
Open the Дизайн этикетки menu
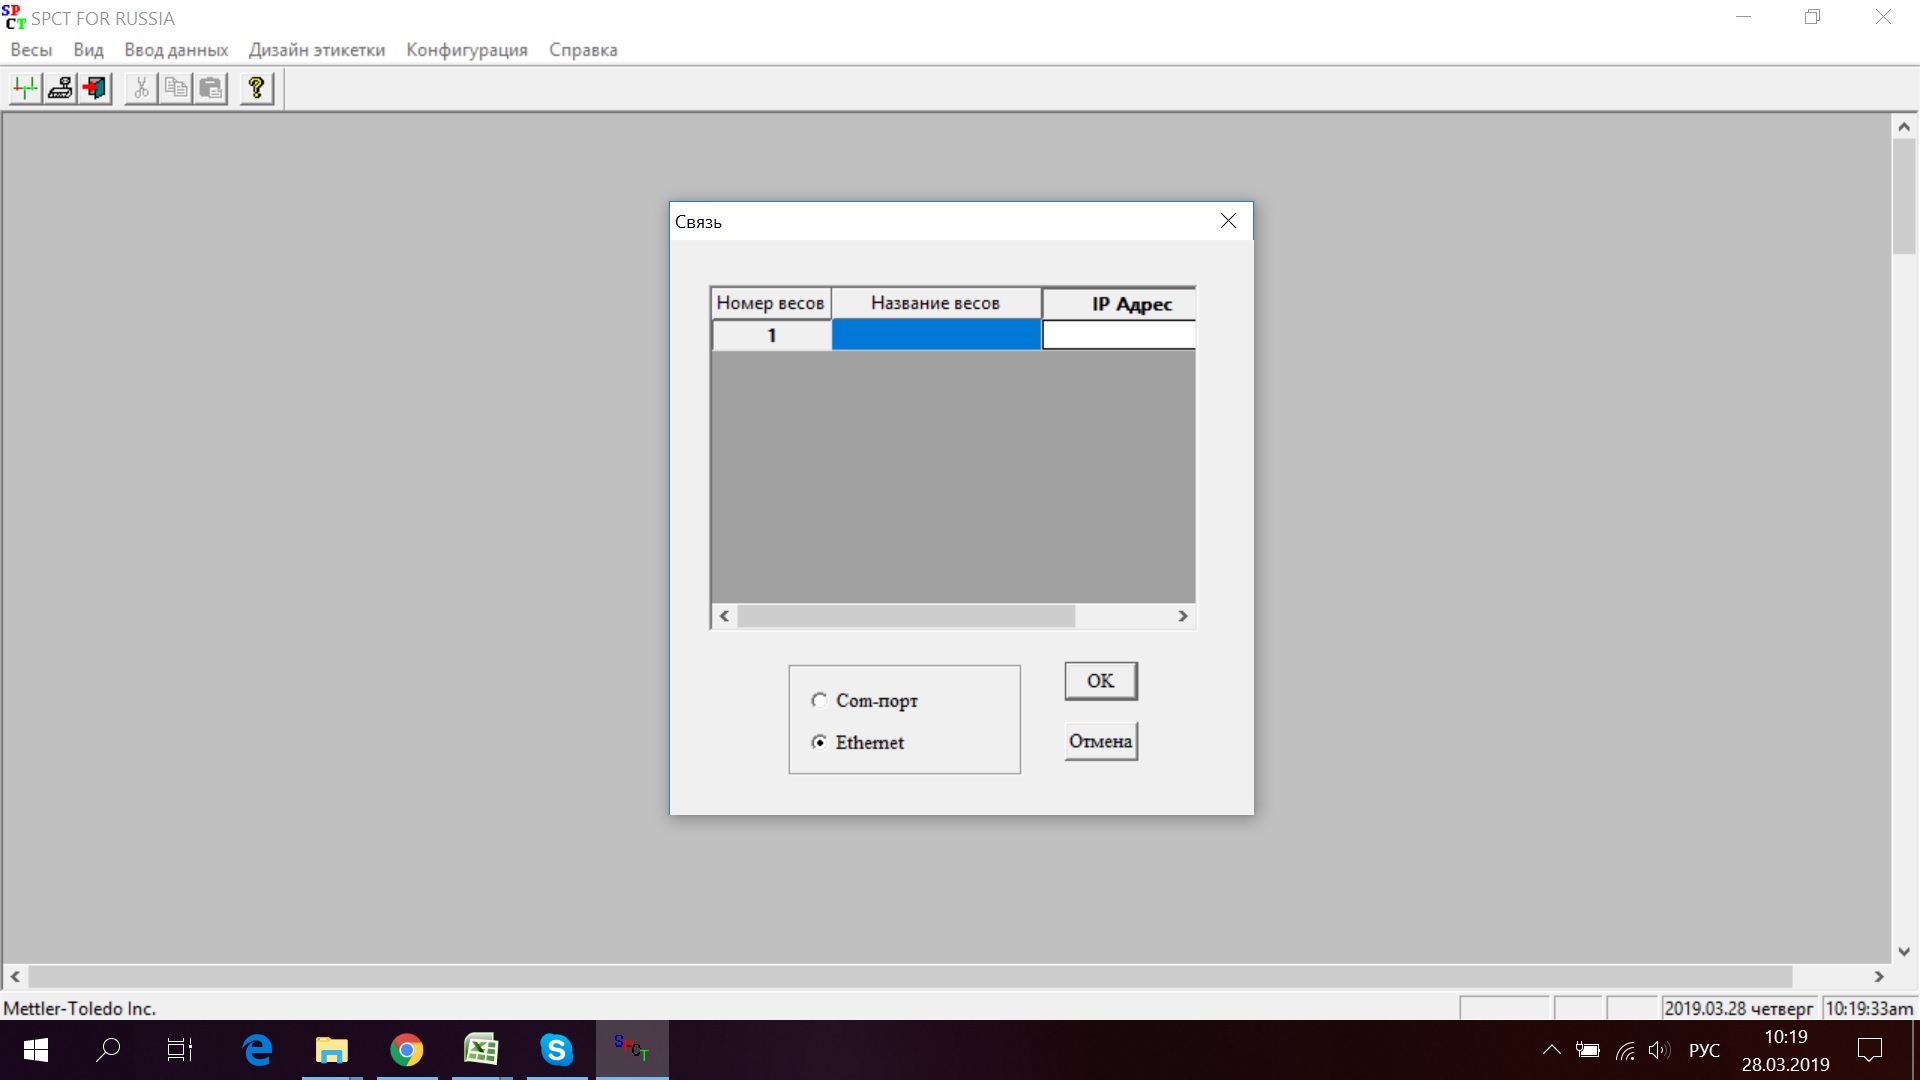[x=316, y=50]
